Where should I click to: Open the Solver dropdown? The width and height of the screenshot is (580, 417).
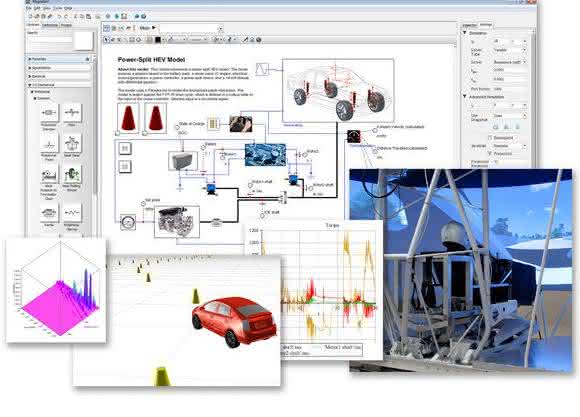click(509, 62)
